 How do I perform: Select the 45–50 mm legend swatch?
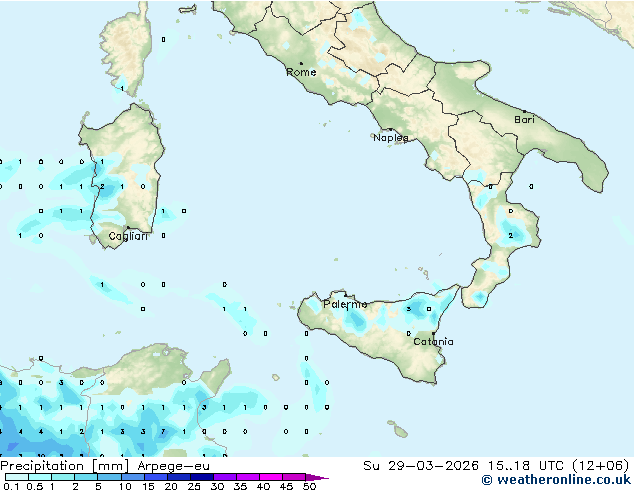coord(294,477)
